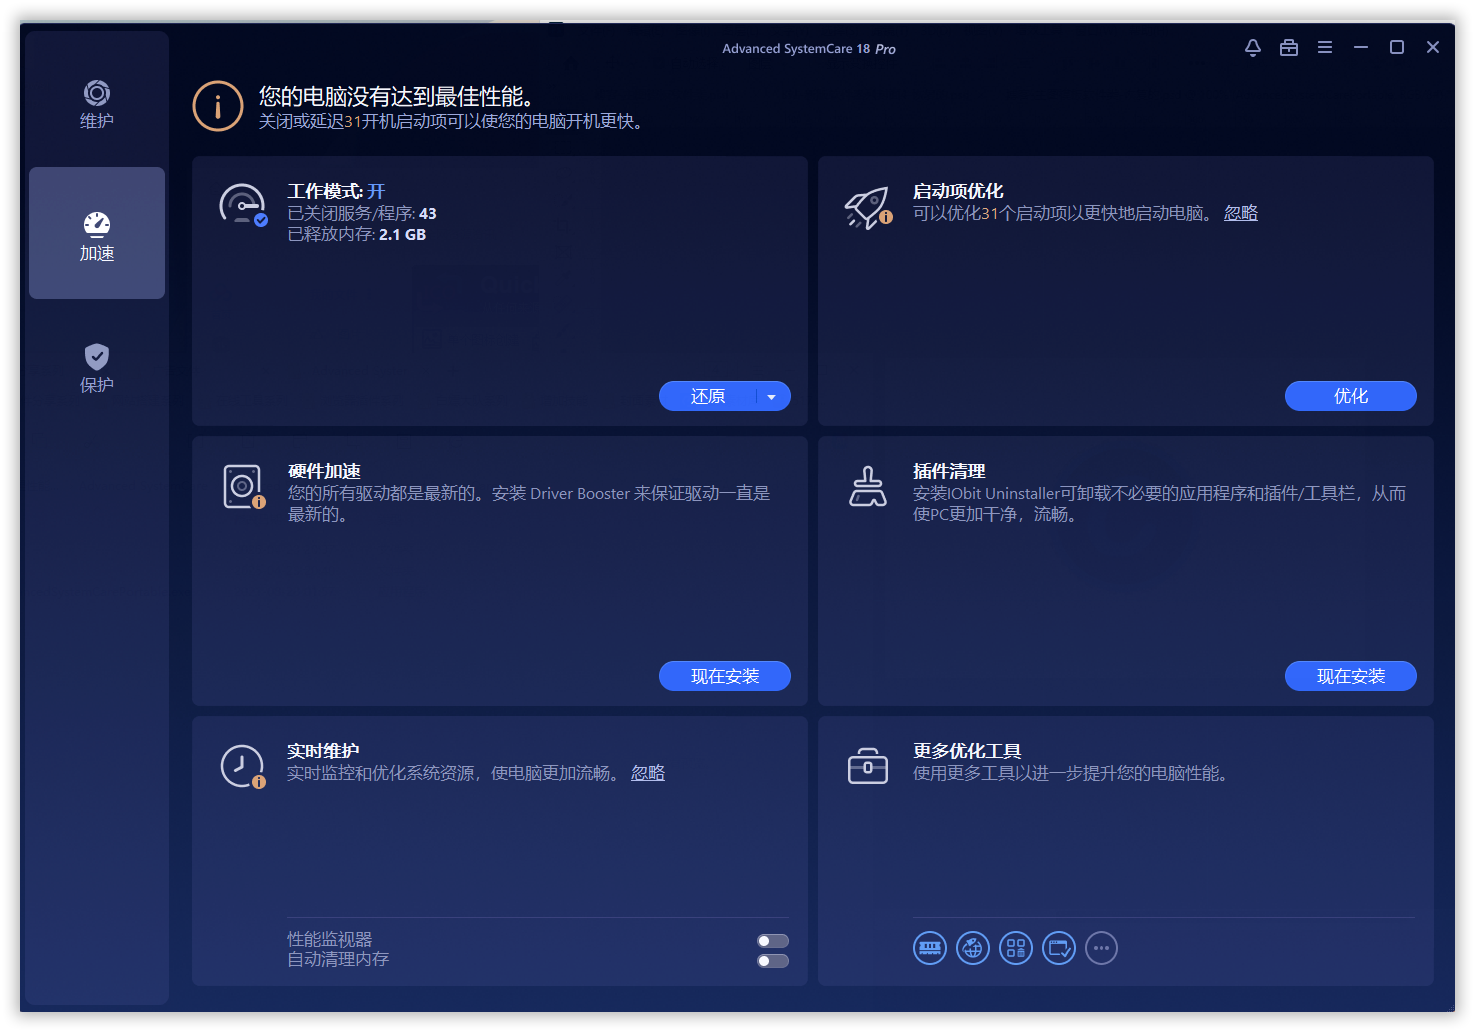Screen dimensions: 1475x1032
Task: Click 优化 button for startup items
Action: (x=1351, y=396)
